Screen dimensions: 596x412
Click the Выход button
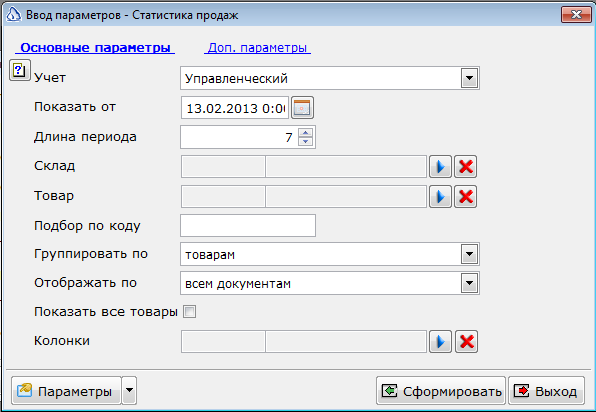click(x=546, y=390)
